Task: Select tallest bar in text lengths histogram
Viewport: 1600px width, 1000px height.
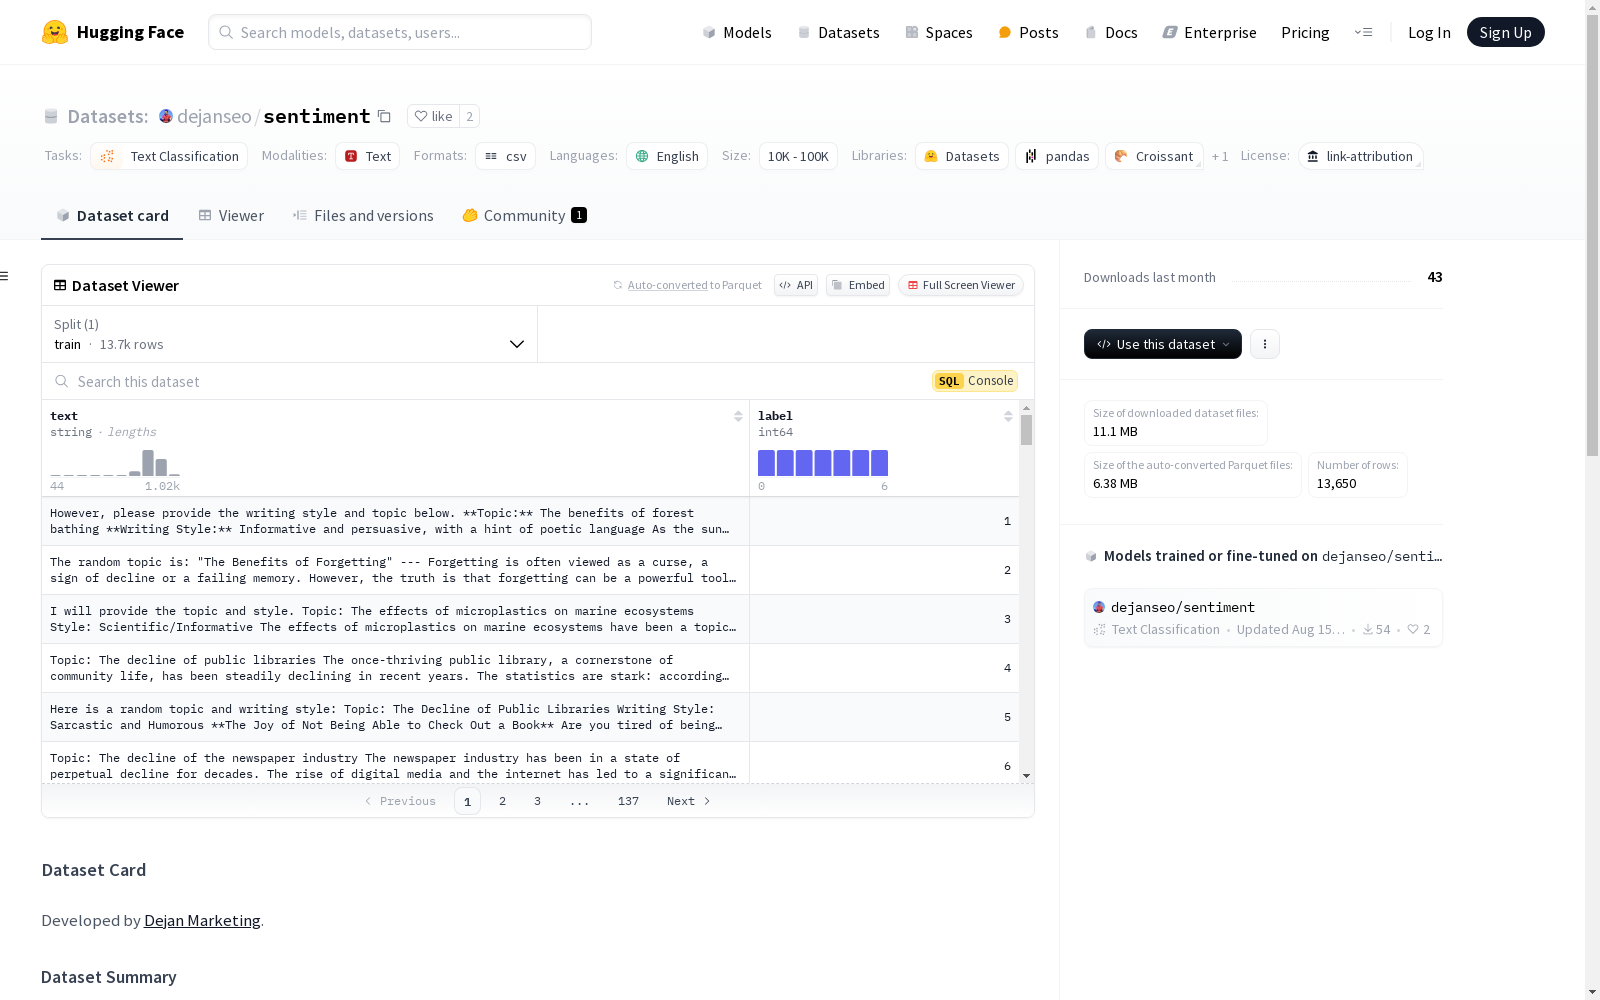Action: click(148, 463)
